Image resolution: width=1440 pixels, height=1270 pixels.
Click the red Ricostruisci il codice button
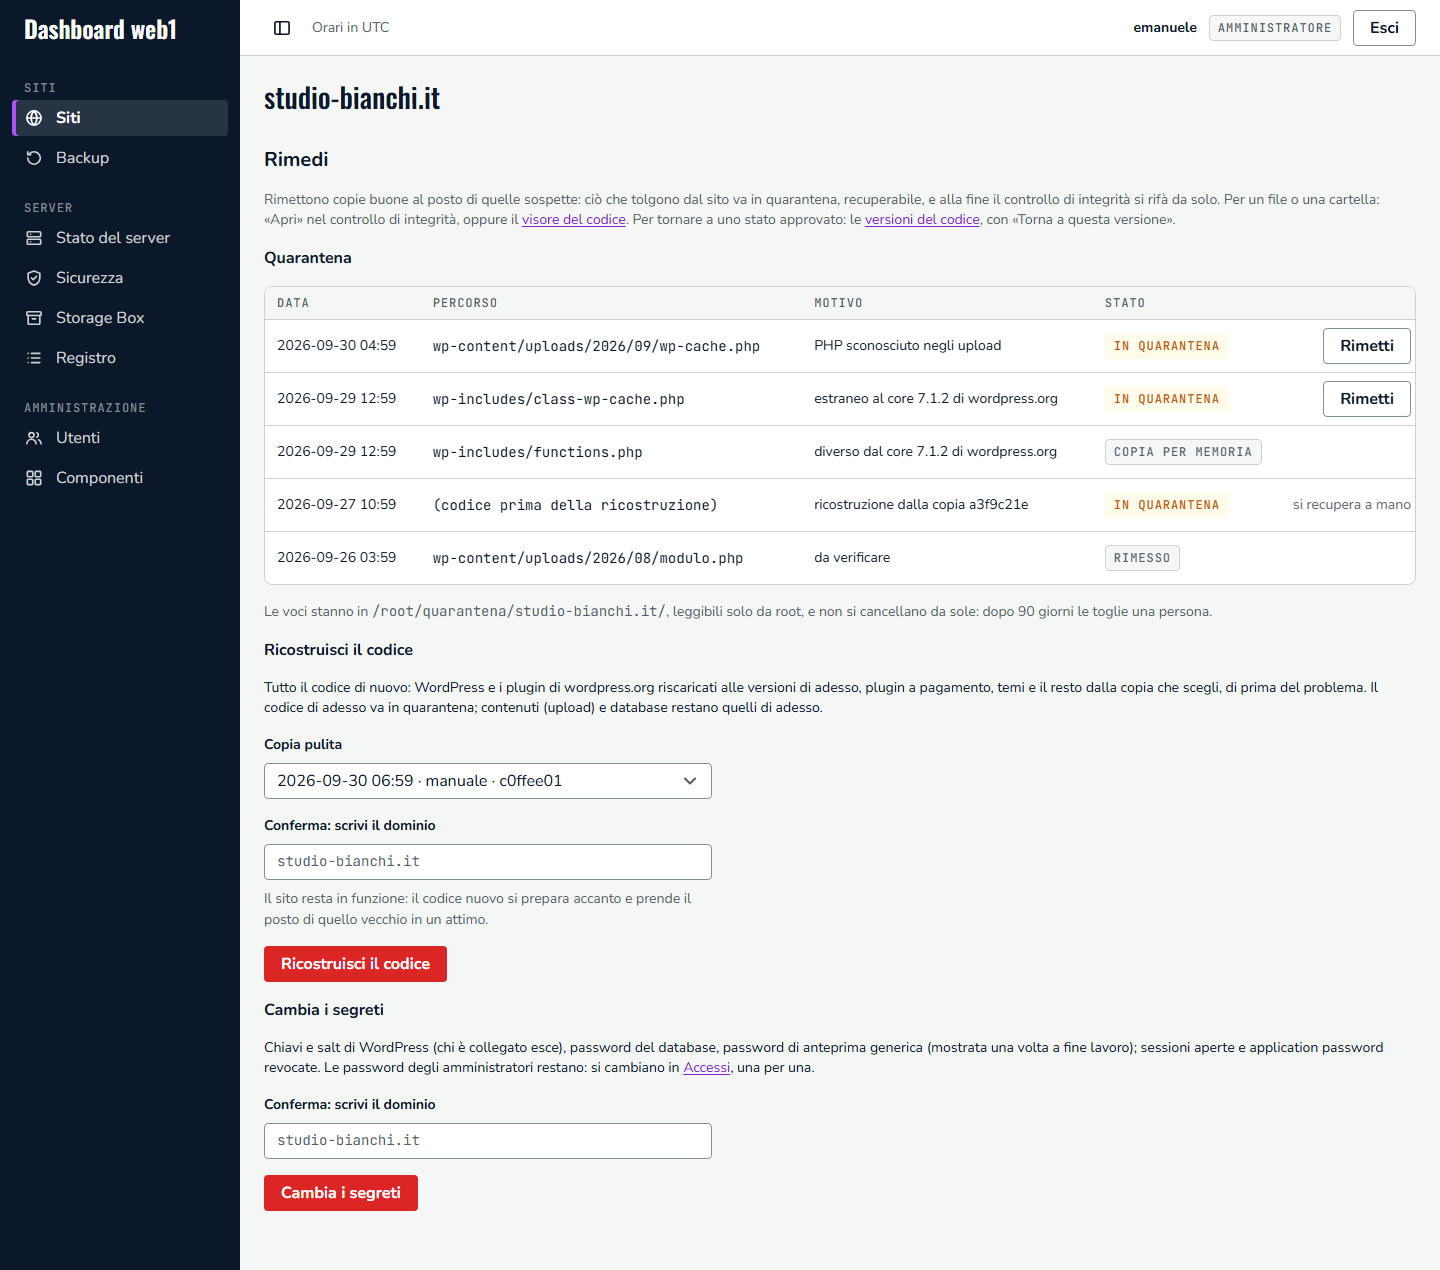pos(355,964)
